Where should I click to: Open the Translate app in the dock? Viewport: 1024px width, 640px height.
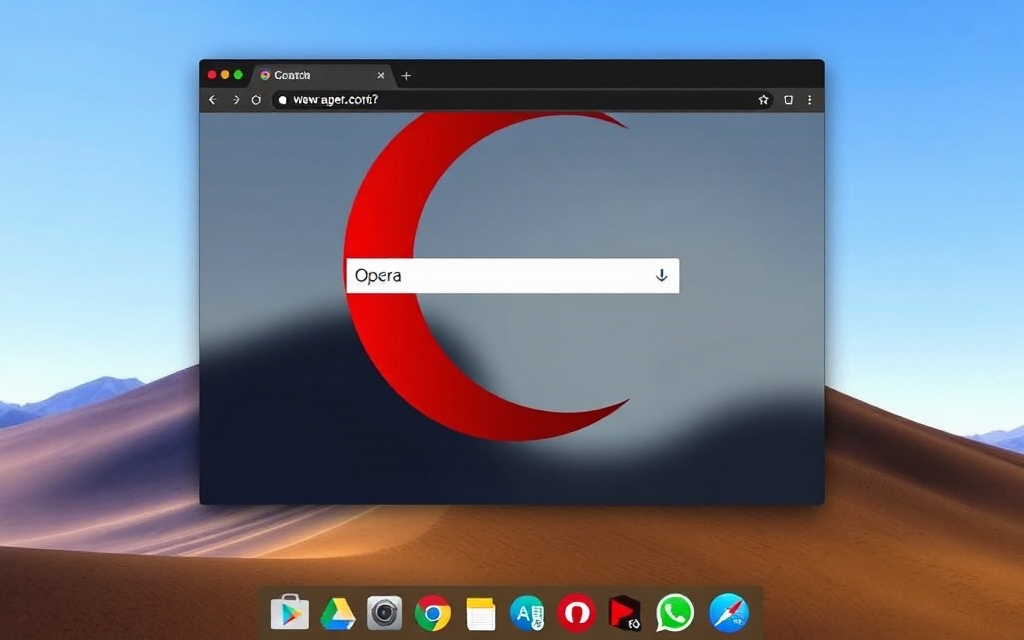click(x=528, y=613)
